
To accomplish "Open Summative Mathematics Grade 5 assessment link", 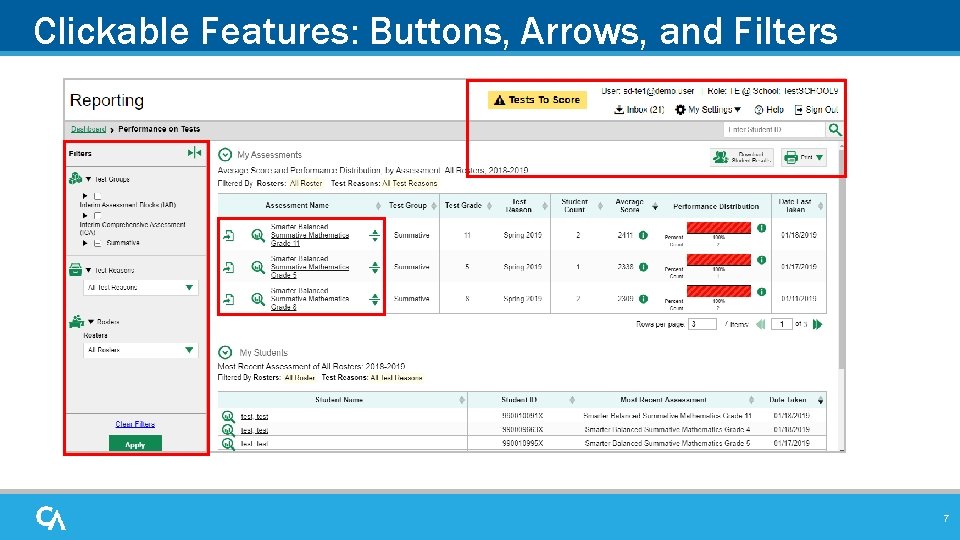I will click(x=310, y=267).
